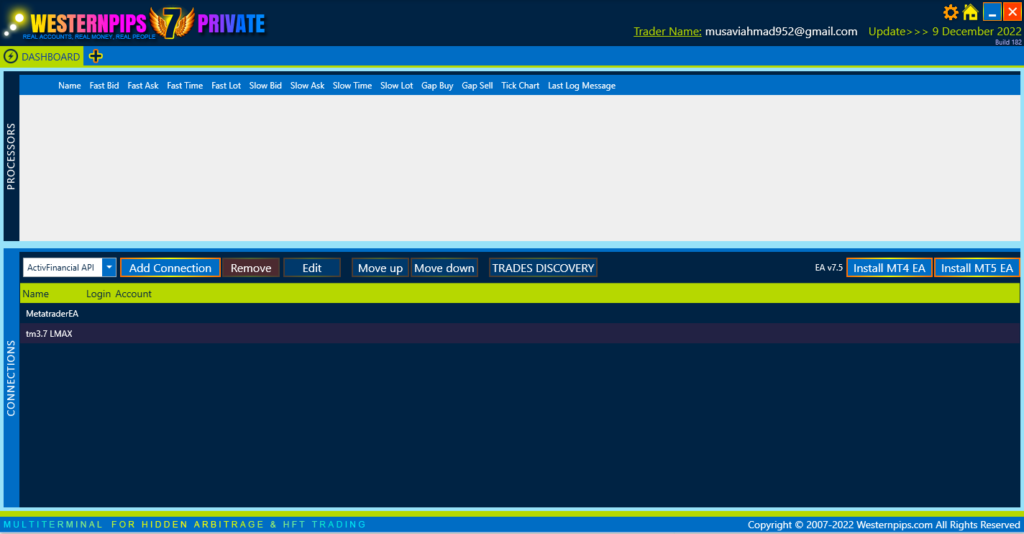Click the PROCESSORS side panel label

point(10,157)
